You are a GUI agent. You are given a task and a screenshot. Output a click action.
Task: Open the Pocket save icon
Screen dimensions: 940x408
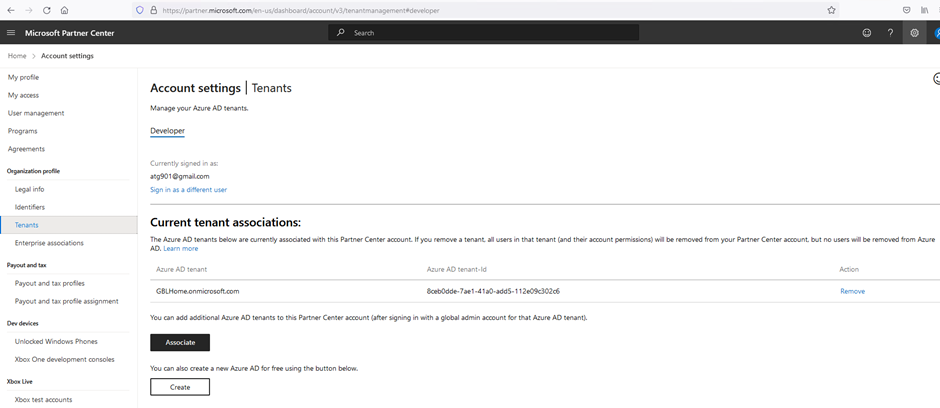point(907,10)
